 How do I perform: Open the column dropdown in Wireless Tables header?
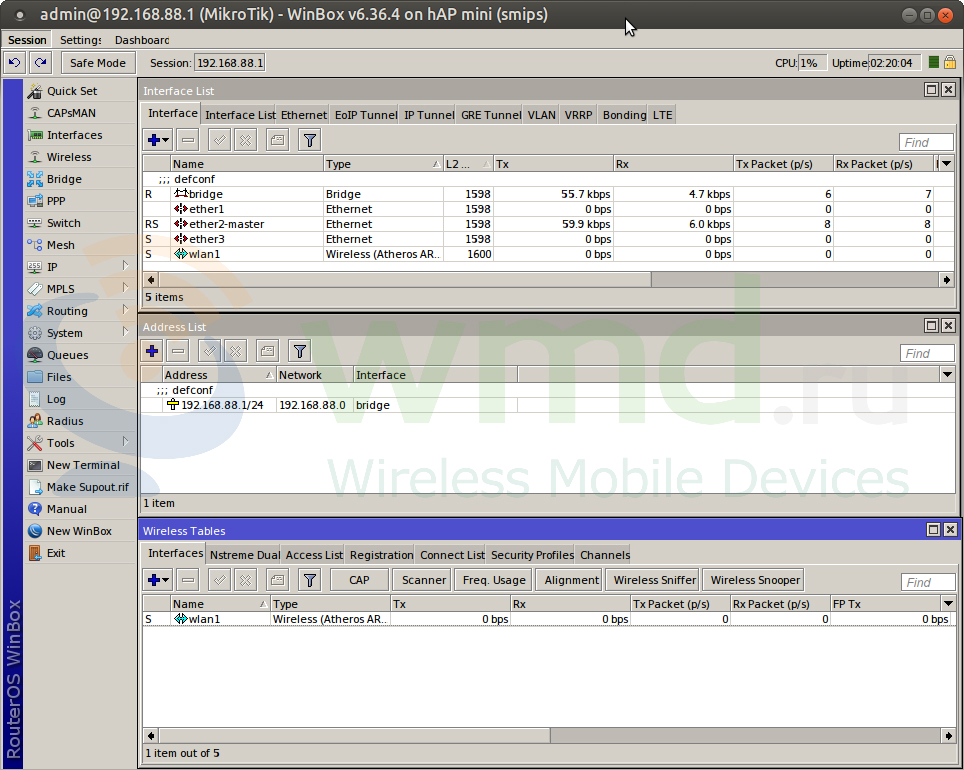(949, 604)
